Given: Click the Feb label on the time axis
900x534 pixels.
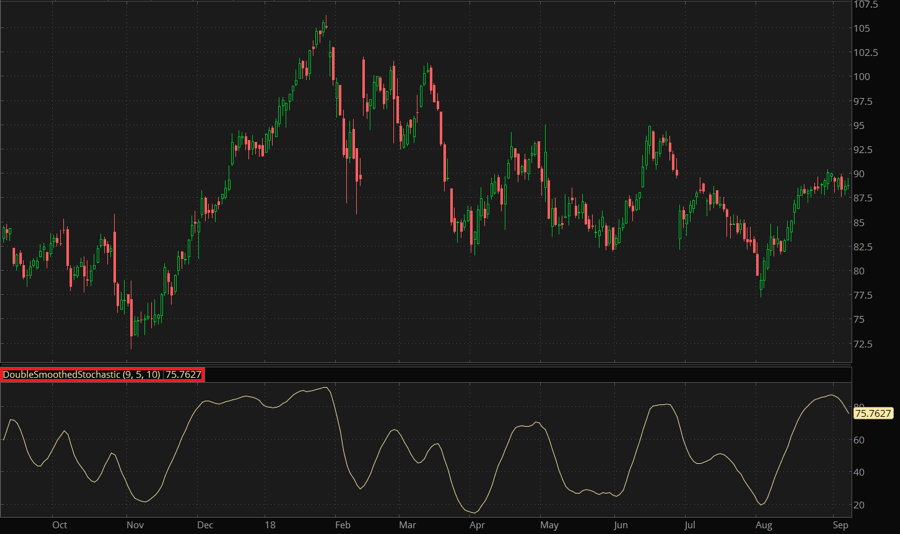Looking at the screenshot, I should pos(342,524).
